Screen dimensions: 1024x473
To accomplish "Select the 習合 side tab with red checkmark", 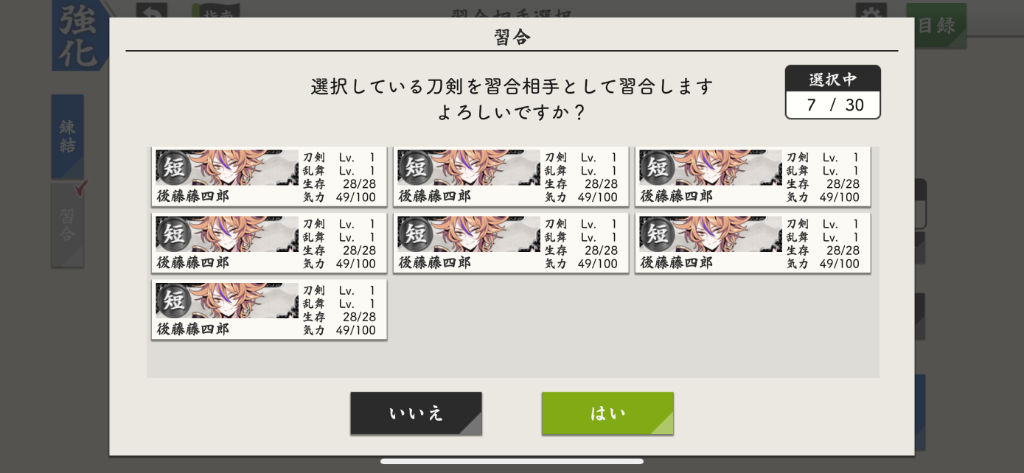I will [x=67, y=225].
